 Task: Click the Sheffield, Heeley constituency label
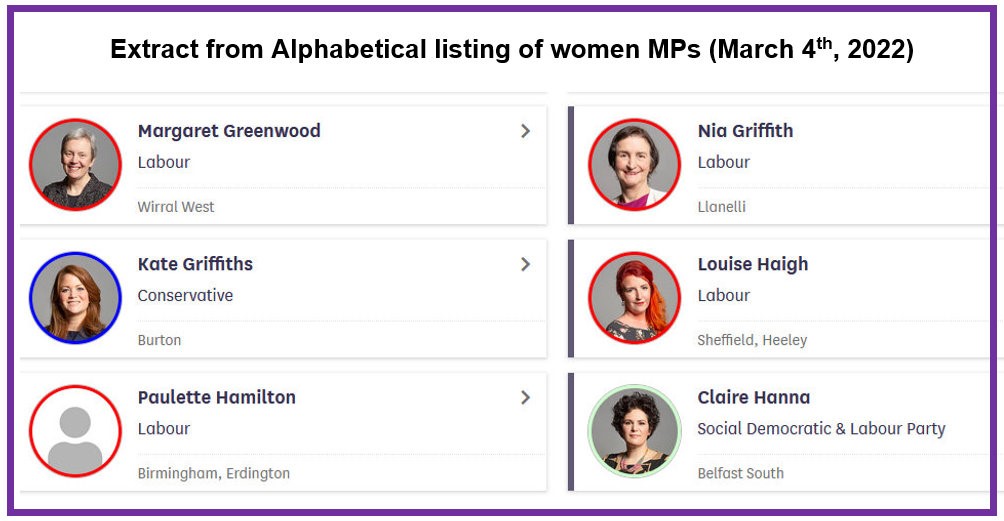click(x=752, y=340)
